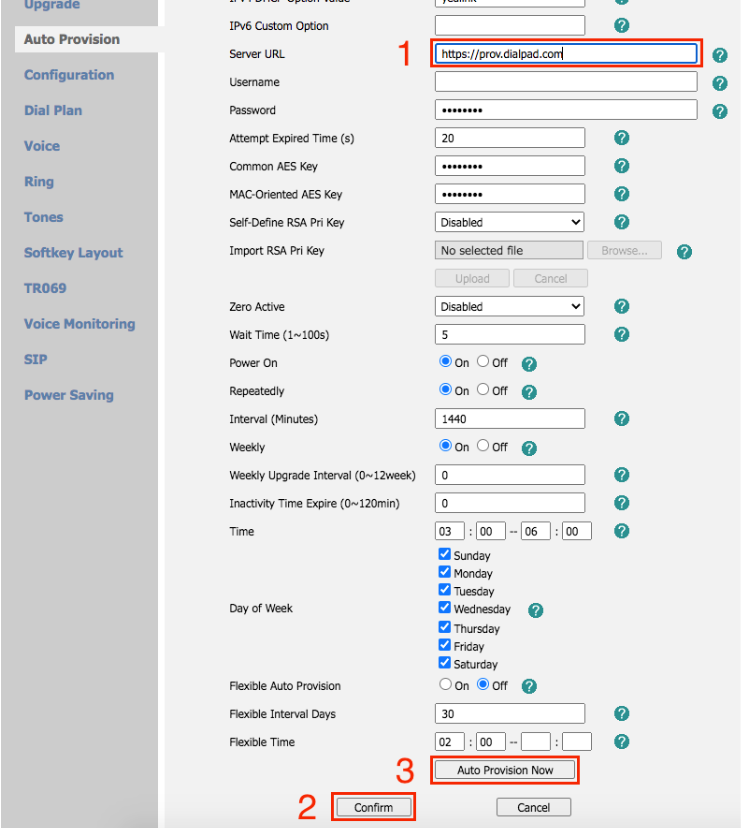The image size is (741, 828).
Task: Click help icon beside Import RSA Pri Key Browse
Action: [684, 252]
